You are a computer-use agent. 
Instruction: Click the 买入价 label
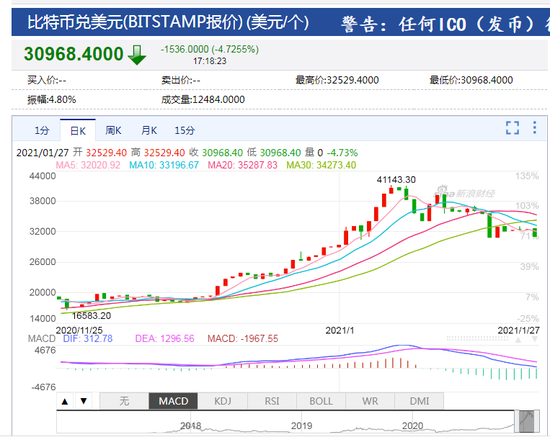47,80
